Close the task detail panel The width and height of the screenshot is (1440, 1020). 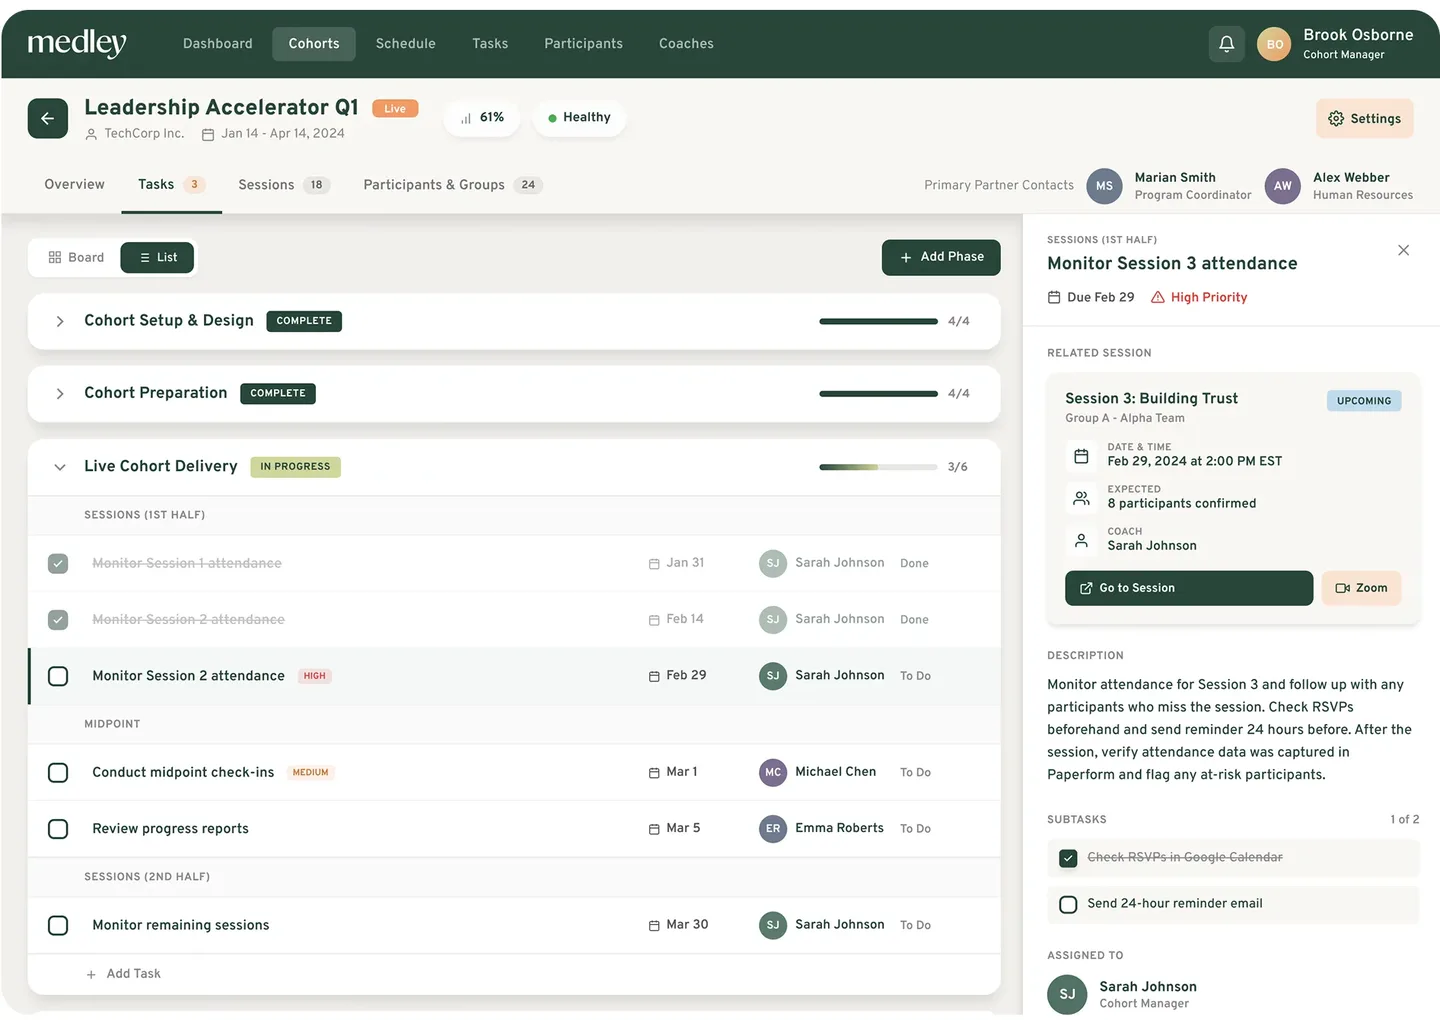[x=1403, y=250]
